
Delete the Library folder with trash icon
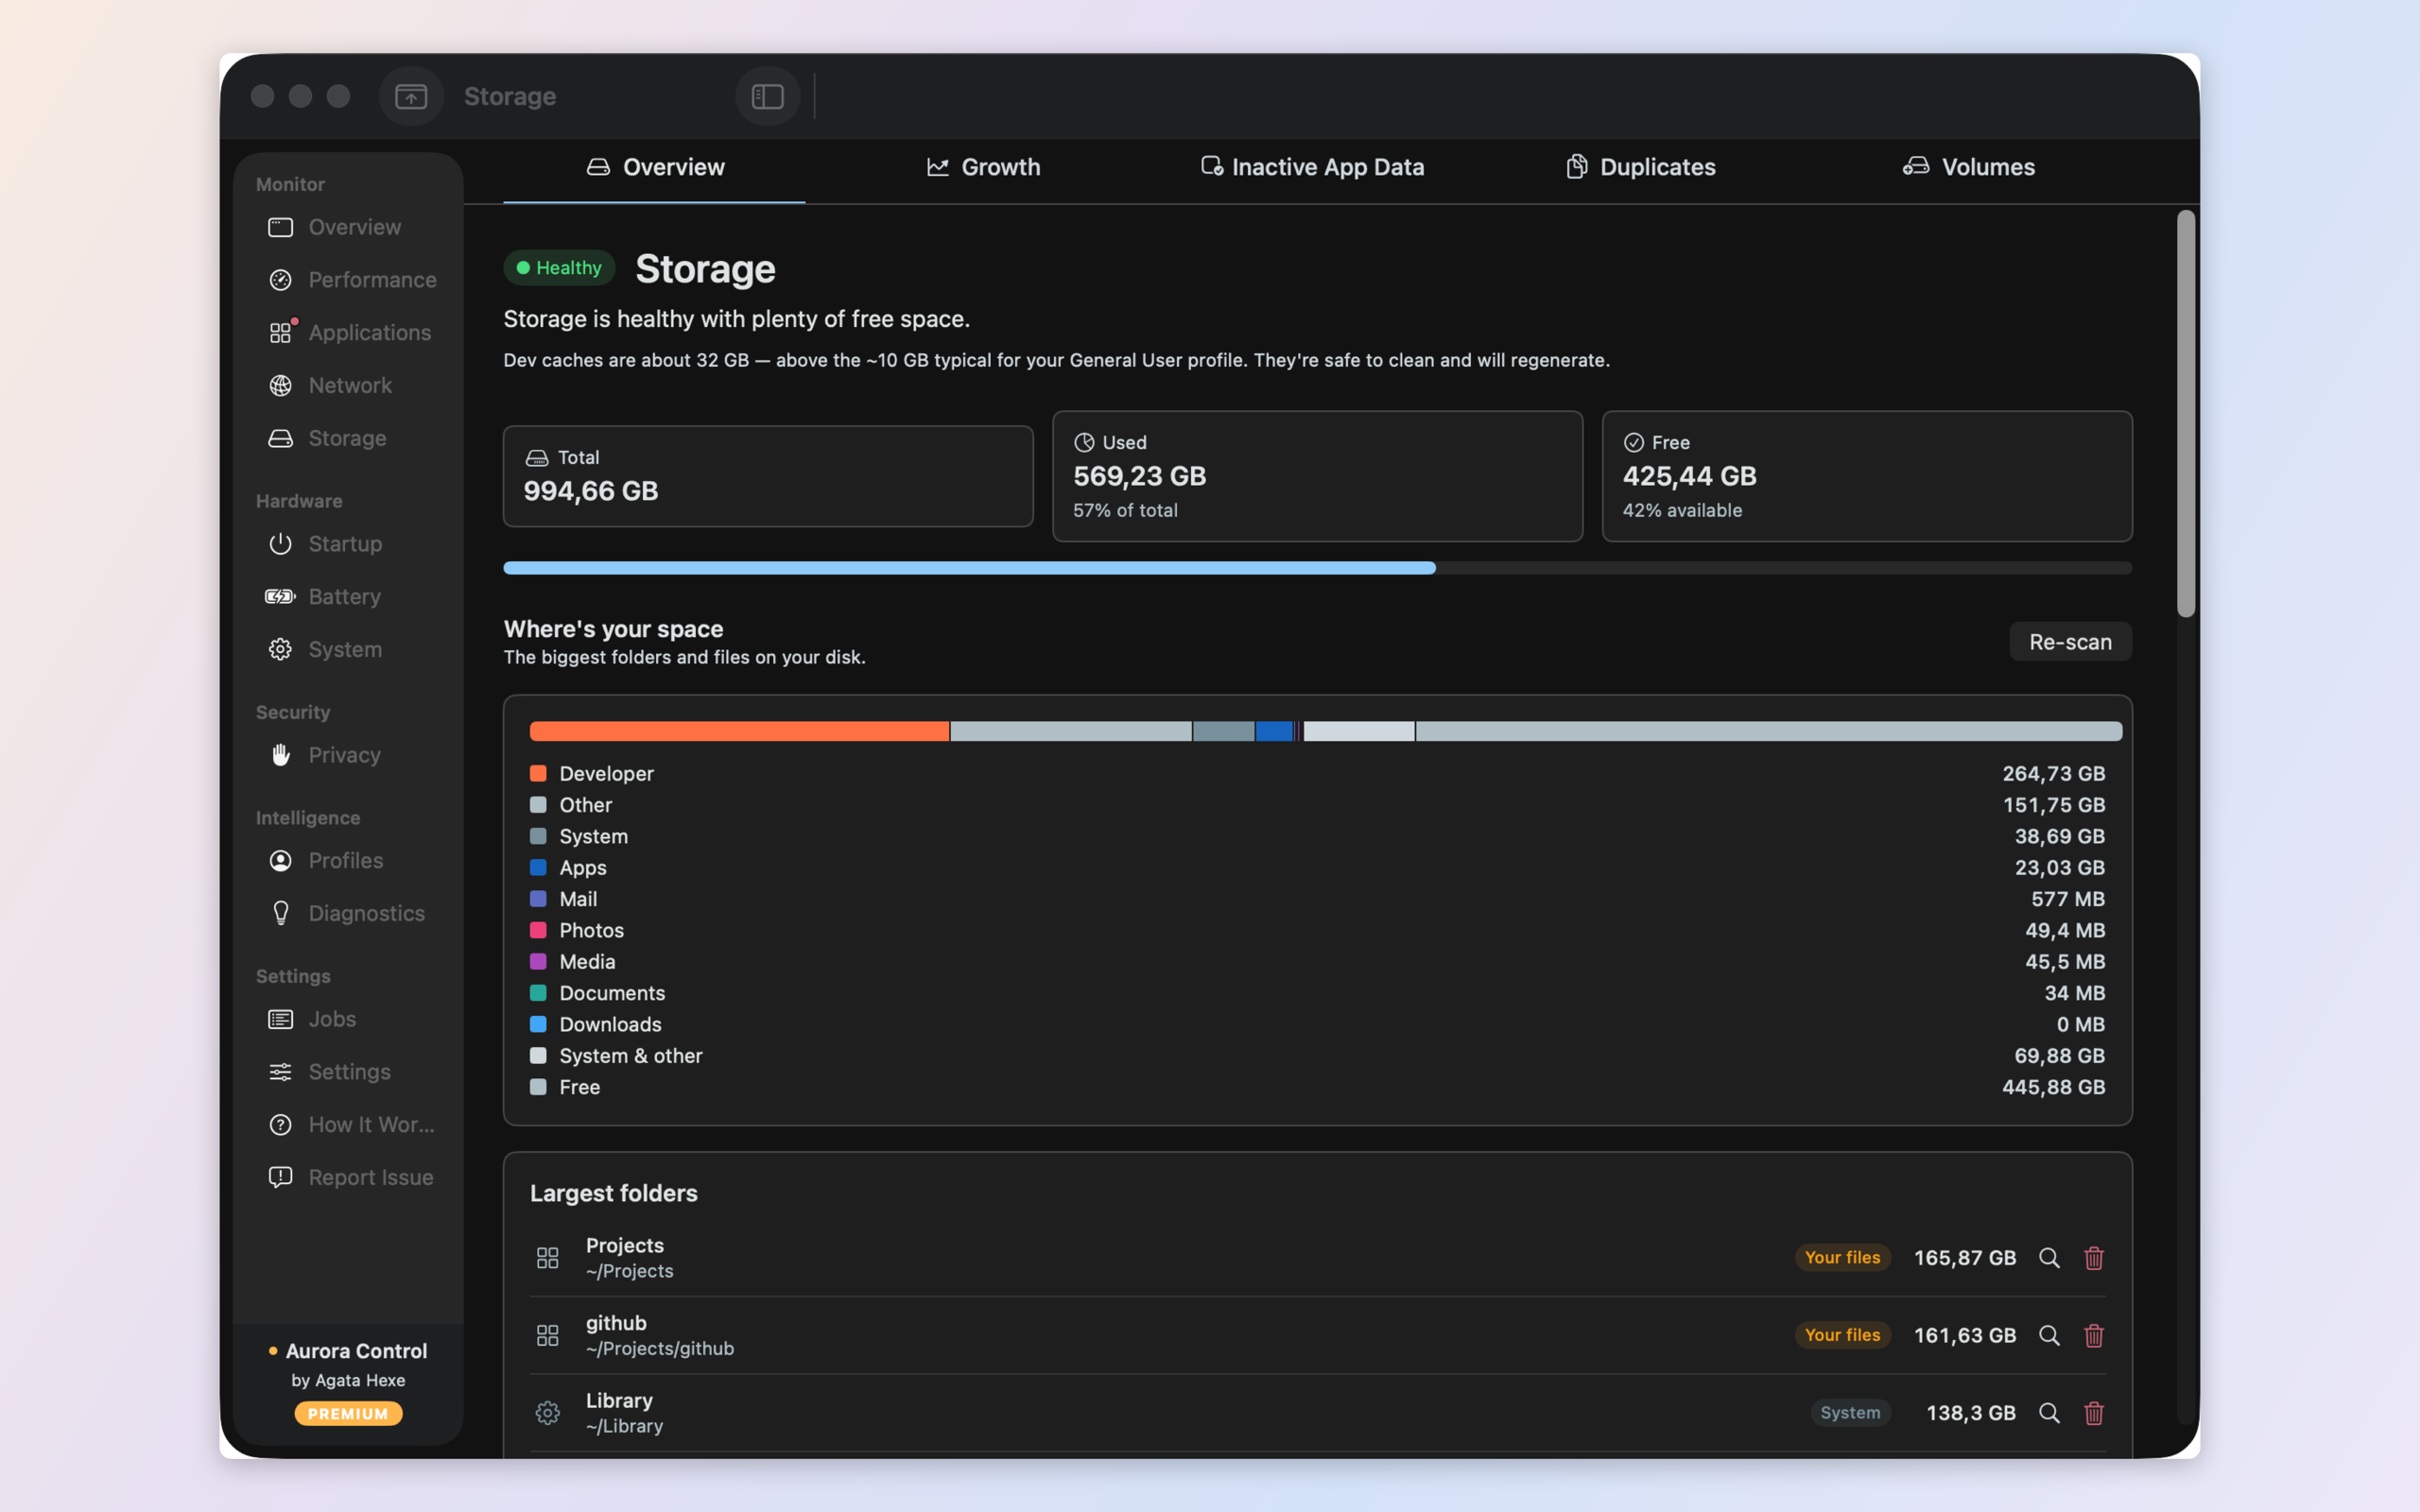click(2094, 1413)
